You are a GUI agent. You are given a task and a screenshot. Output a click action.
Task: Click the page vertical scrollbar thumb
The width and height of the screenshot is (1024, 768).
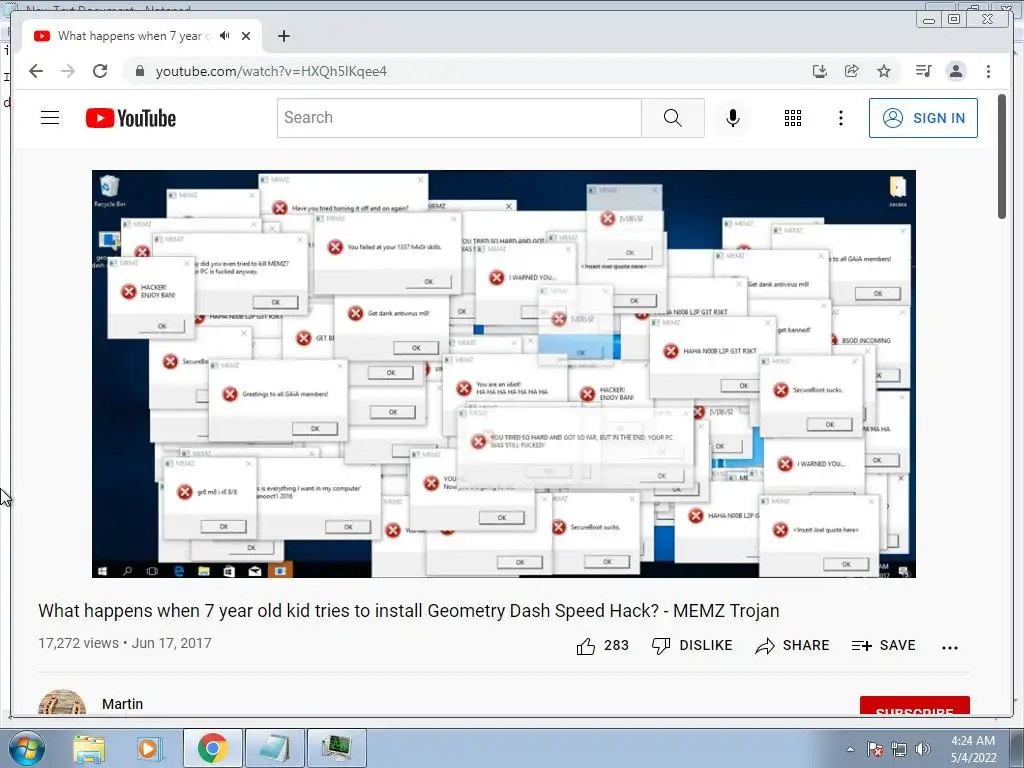(1002, 157)
